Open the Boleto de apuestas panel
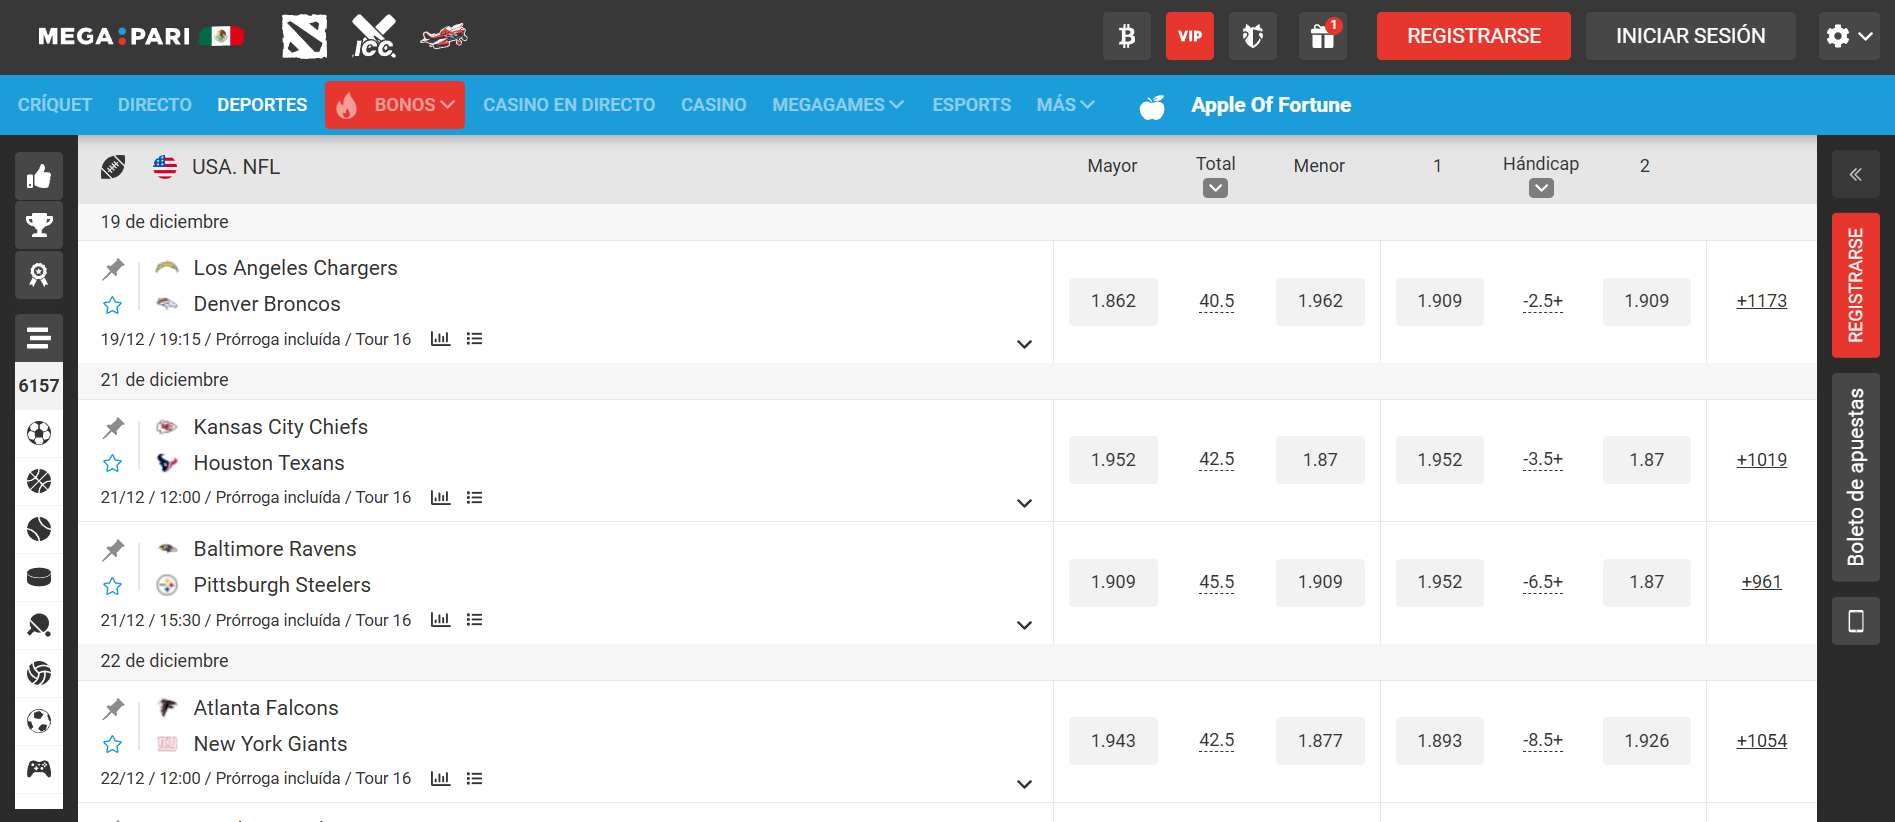1895x822 pixels. click(1856, 477)
